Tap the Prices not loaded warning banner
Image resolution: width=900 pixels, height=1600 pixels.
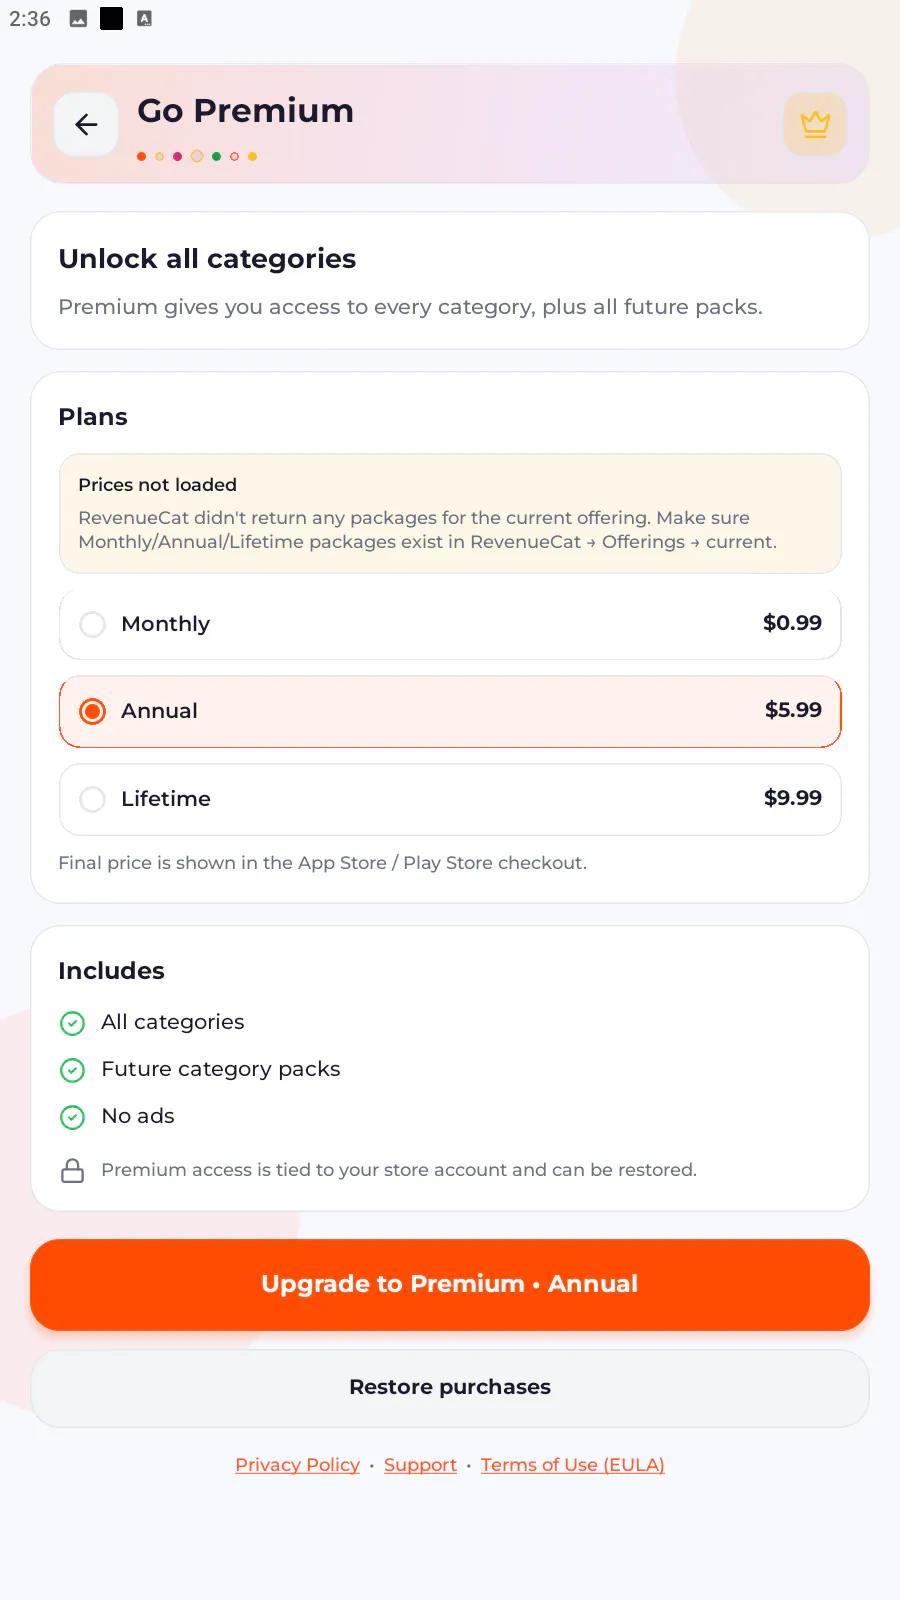[450, 514]
